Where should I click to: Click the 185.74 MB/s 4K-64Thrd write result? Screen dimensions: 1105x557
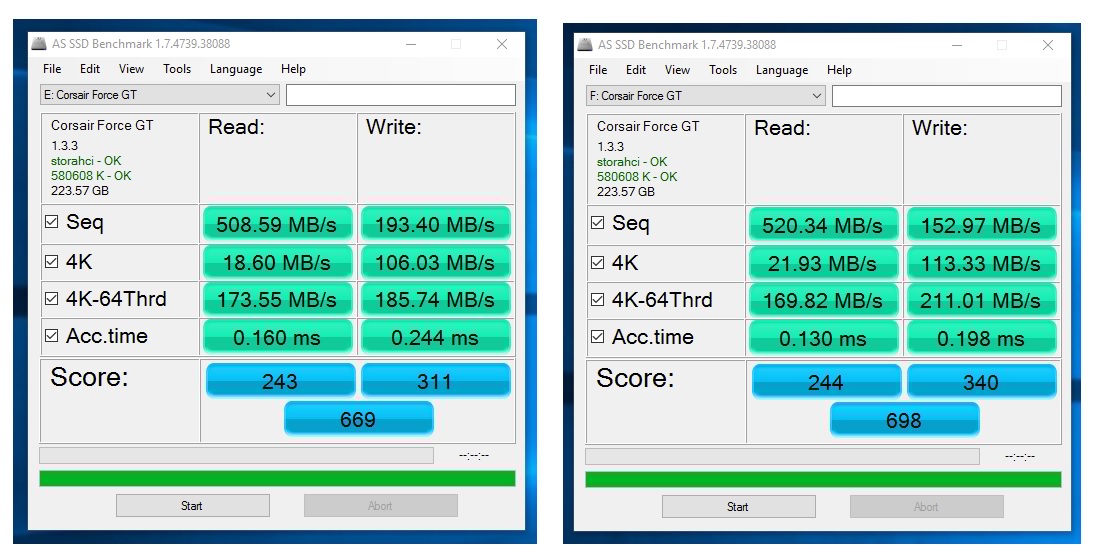pyautogui.click(x=436, y=300)
